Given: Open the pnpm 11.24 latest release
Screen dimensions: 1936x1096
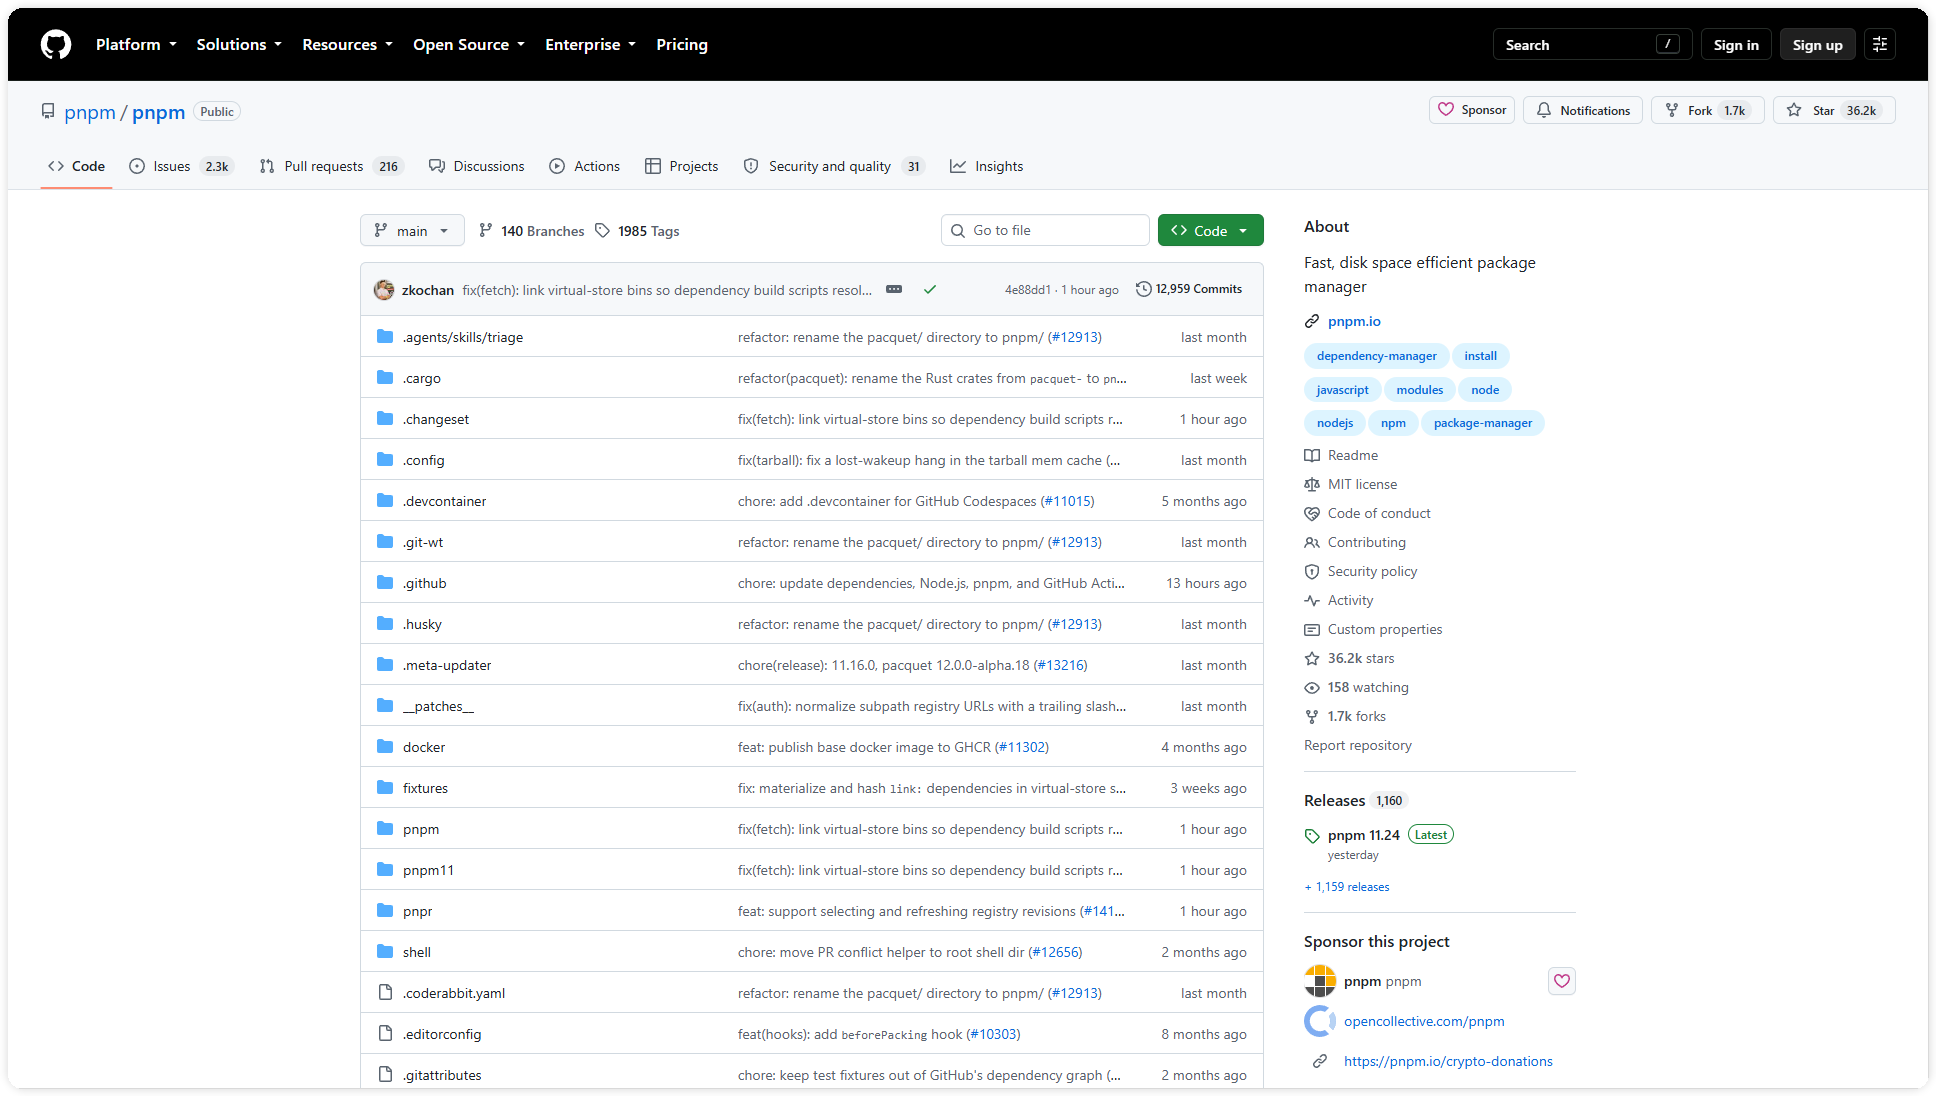Looking at the screenshot, I should coord(1364,835).
